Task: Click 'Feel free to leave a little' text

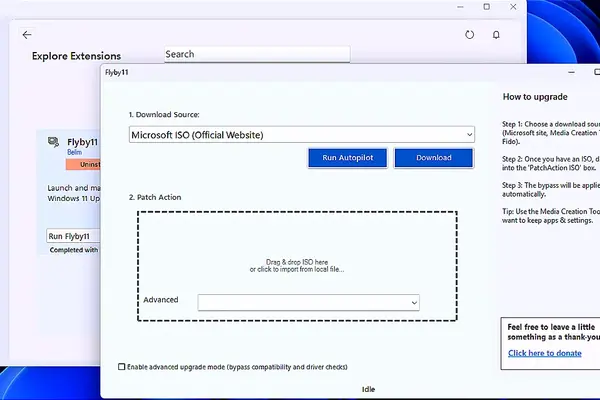Action: (551, 327)
